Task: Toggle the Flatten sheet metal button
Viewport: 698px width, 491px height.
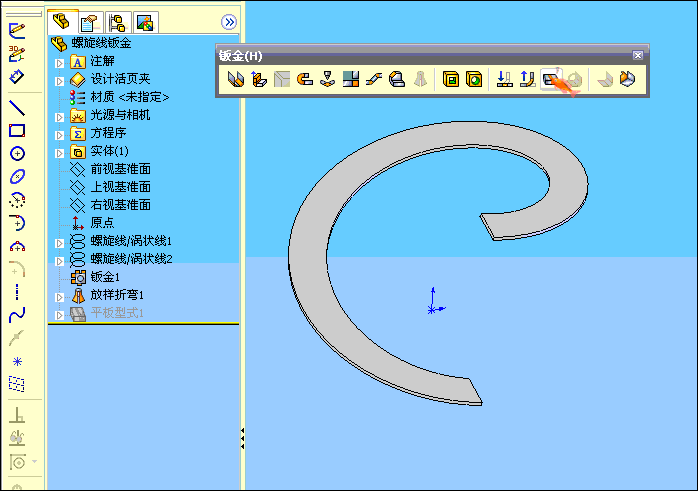Action: click(551, 79)
